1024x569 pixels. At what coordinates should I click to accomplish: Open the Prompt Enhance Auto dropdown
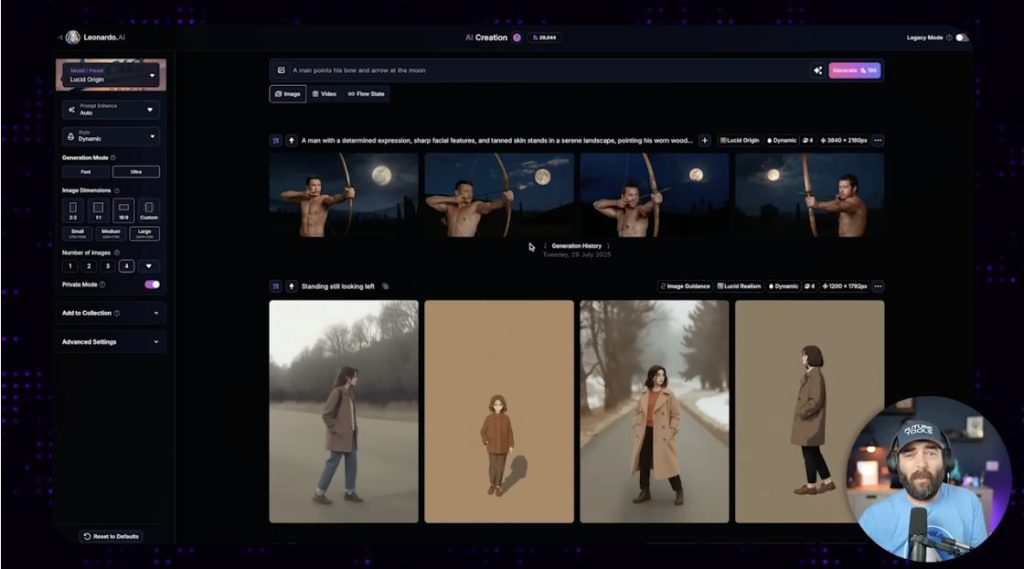(110, 109)
